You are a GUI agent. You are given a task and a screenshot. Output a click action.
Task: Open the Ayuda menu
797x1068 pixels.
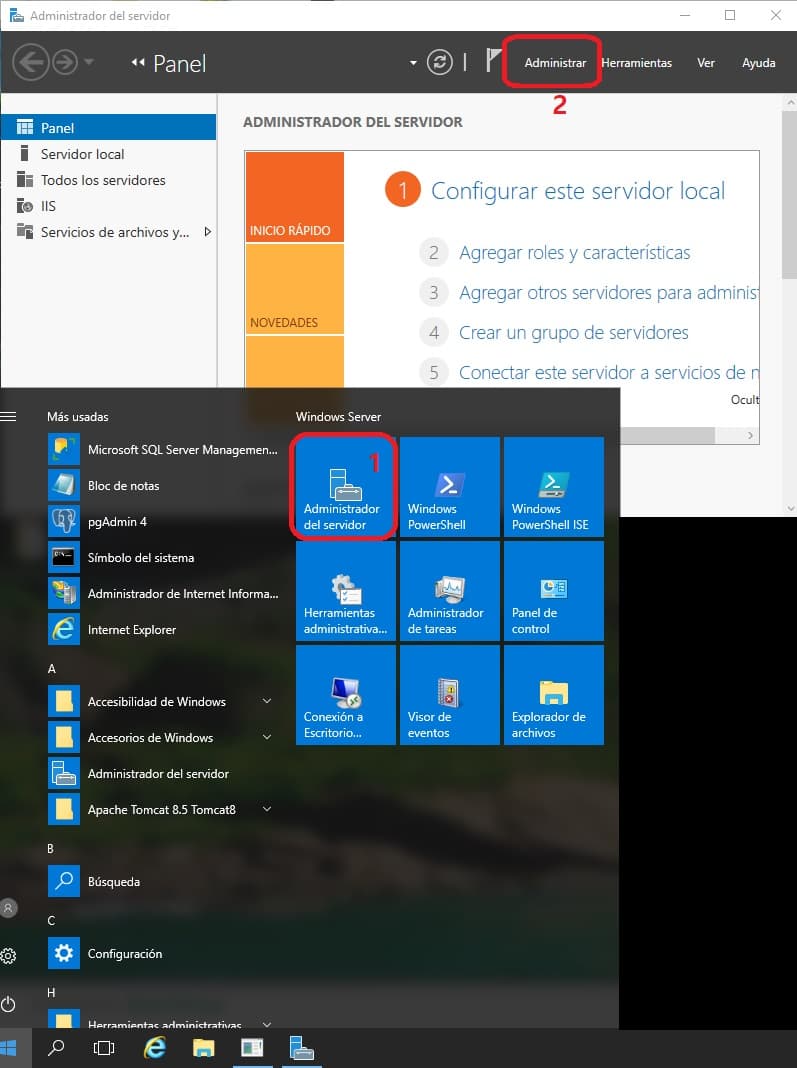point(759,63)
